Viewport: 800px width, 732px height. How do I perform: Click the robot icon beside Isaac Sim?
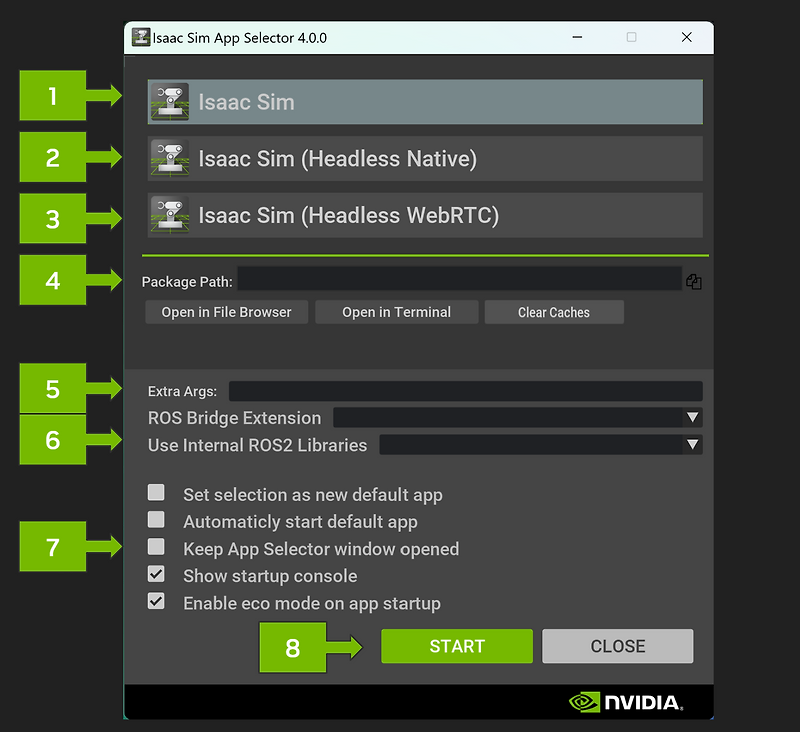tap(170, 102)
